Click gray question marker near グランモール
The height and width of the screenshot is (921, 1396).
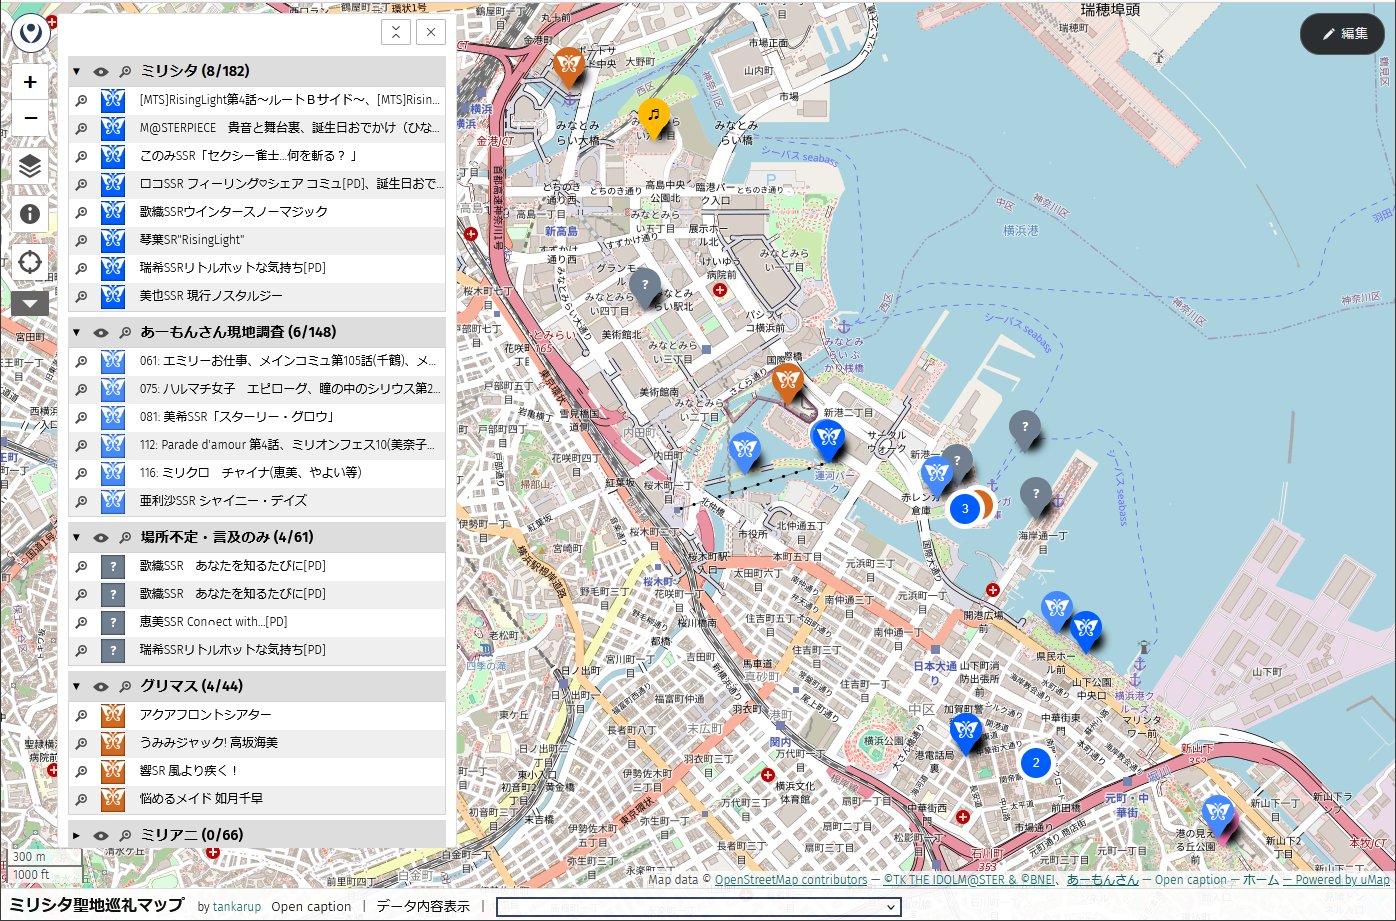[x=645, y=288]
